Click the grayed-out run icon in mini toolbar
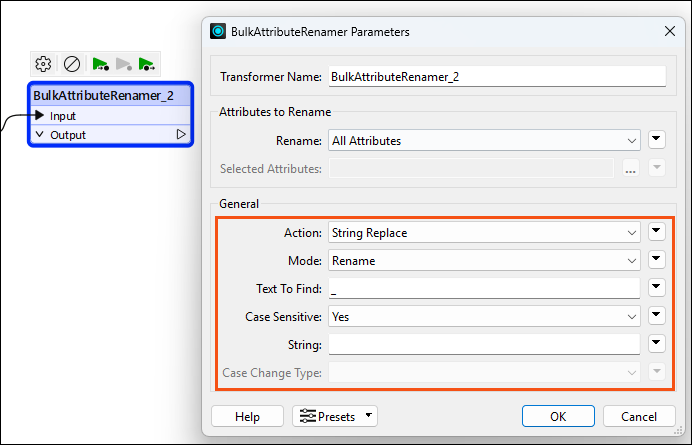 (x=124, y=64)
